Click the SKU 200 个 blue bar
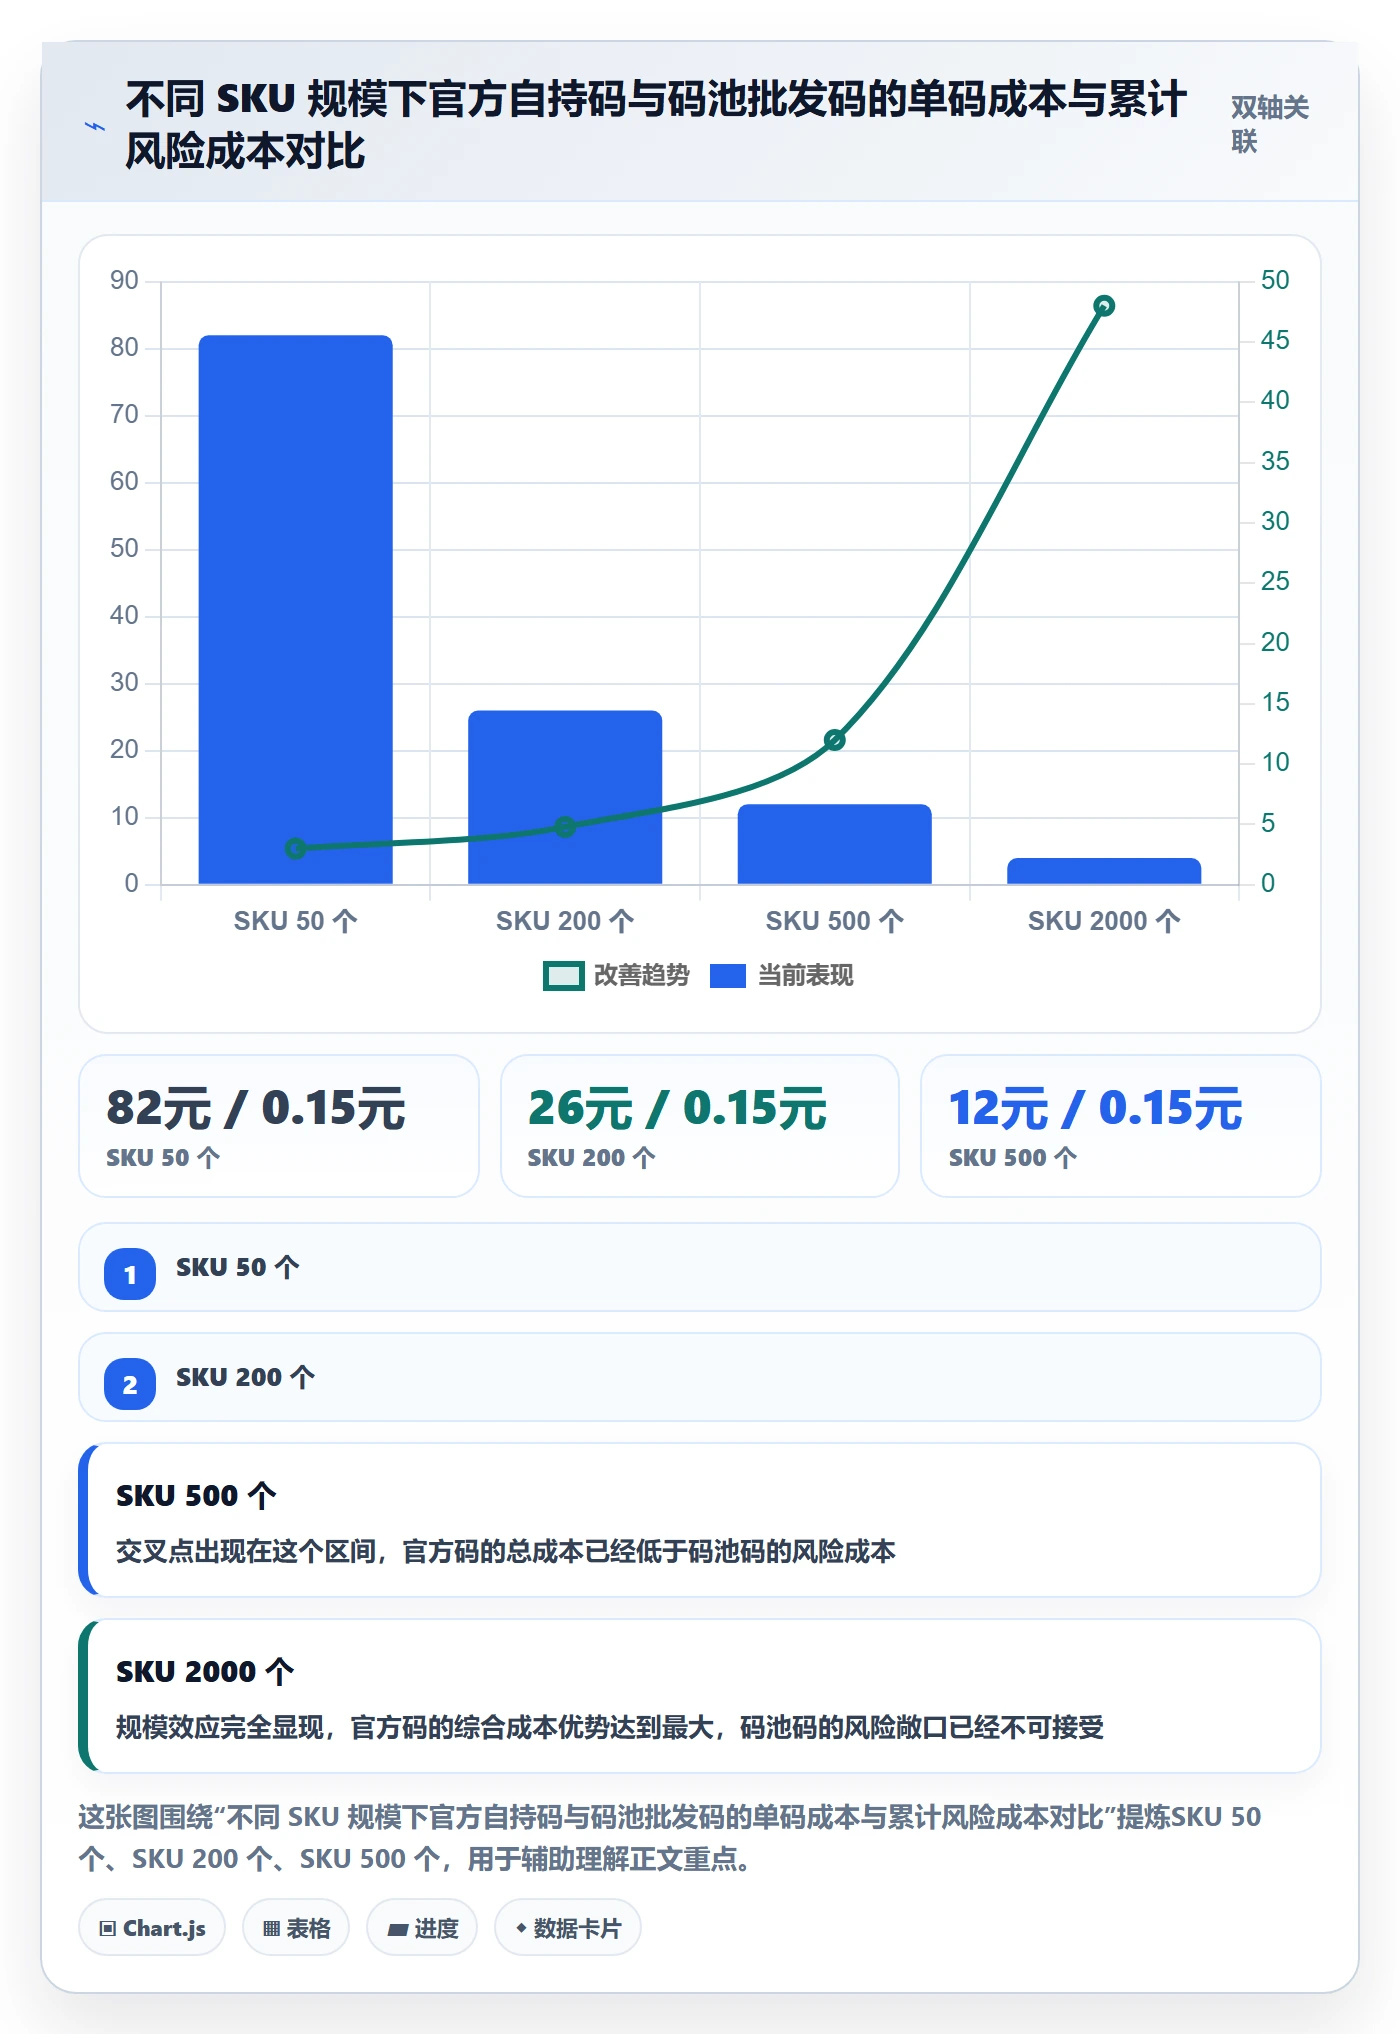This screenshot has width=1400, height=2034. pyautogui.click(x=565, y=797)
